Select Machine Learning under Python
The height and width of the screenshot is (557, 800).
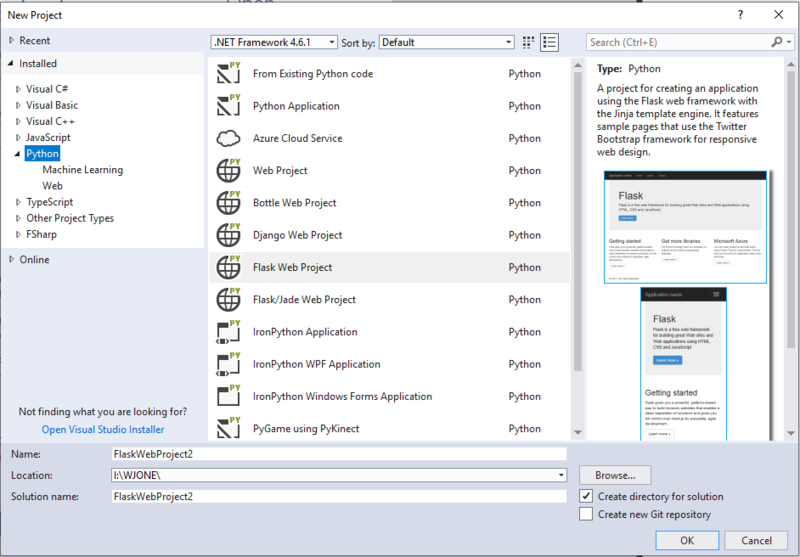[x=83, y=170]
